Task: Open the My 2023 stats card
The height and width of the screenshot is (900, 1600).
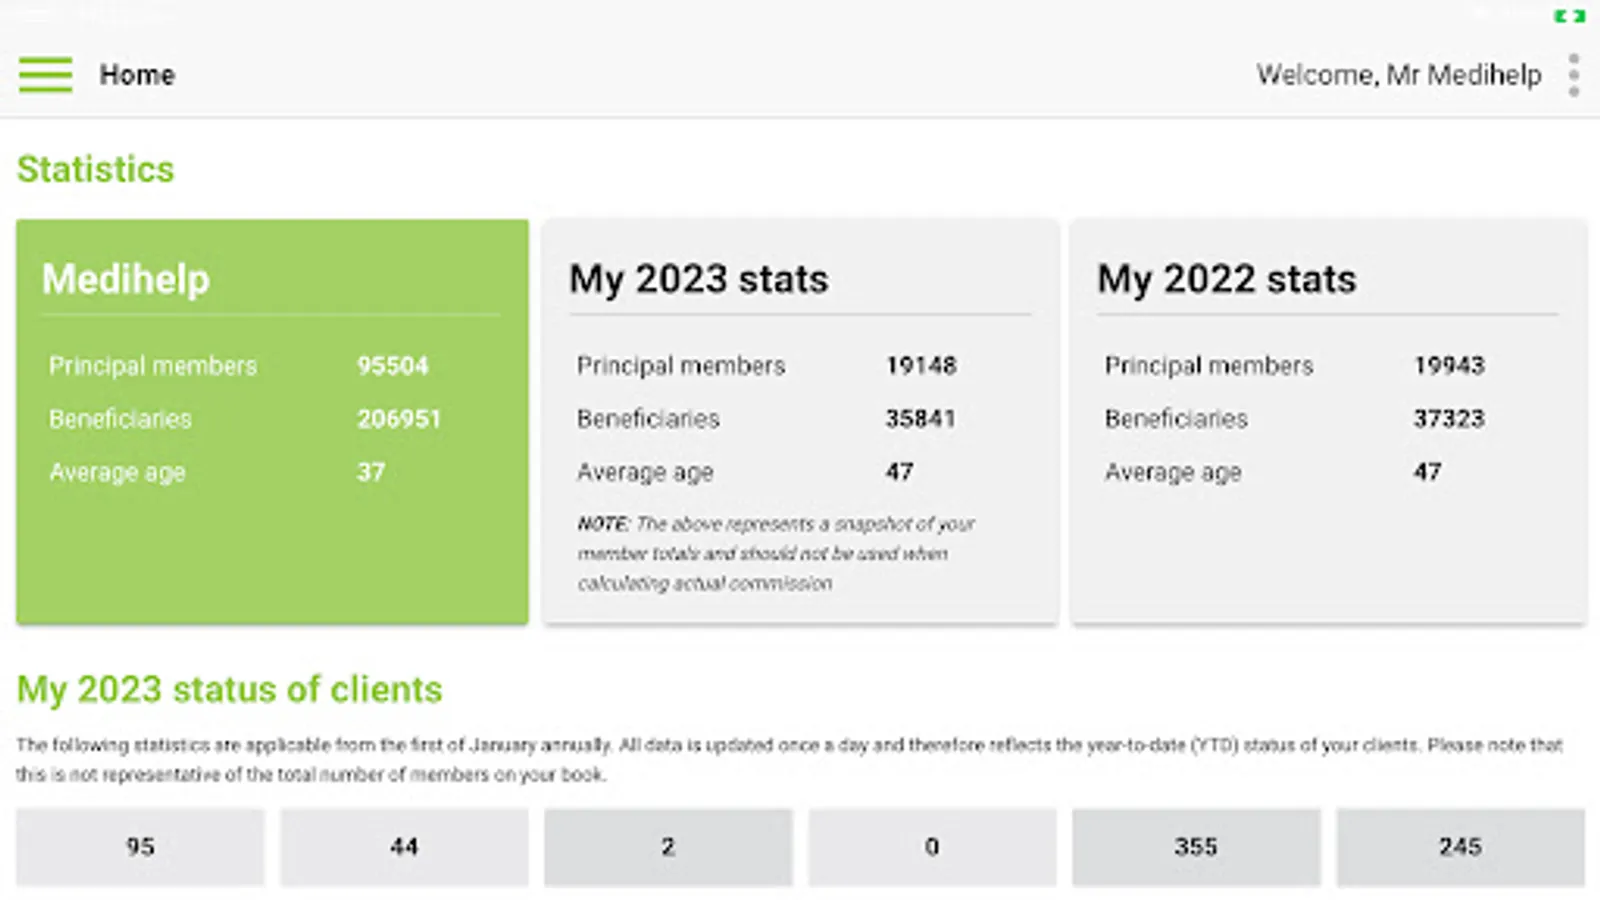Action: (800, 422)
